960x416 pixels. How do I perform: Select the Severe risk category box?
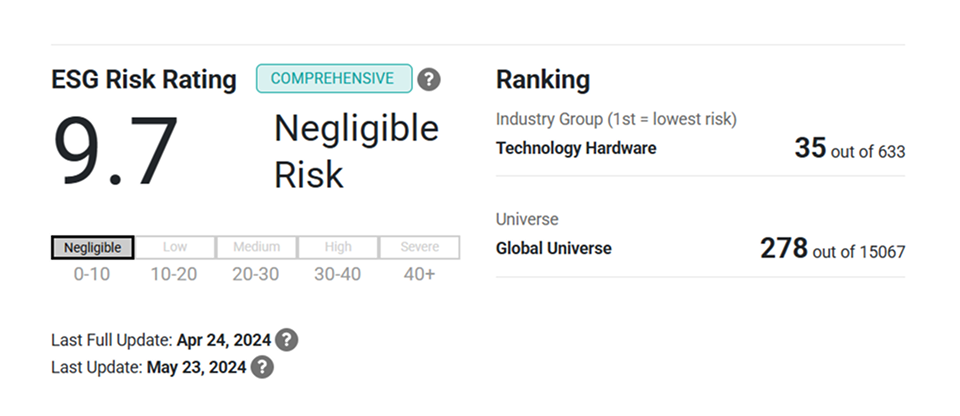tap(419, 248)
